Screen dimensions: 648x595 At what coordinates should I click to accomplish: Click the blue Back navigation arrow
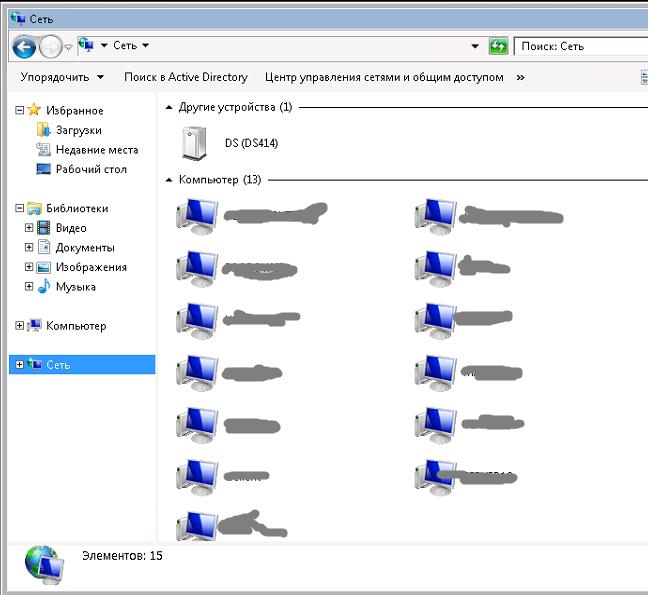coord(24,46)
